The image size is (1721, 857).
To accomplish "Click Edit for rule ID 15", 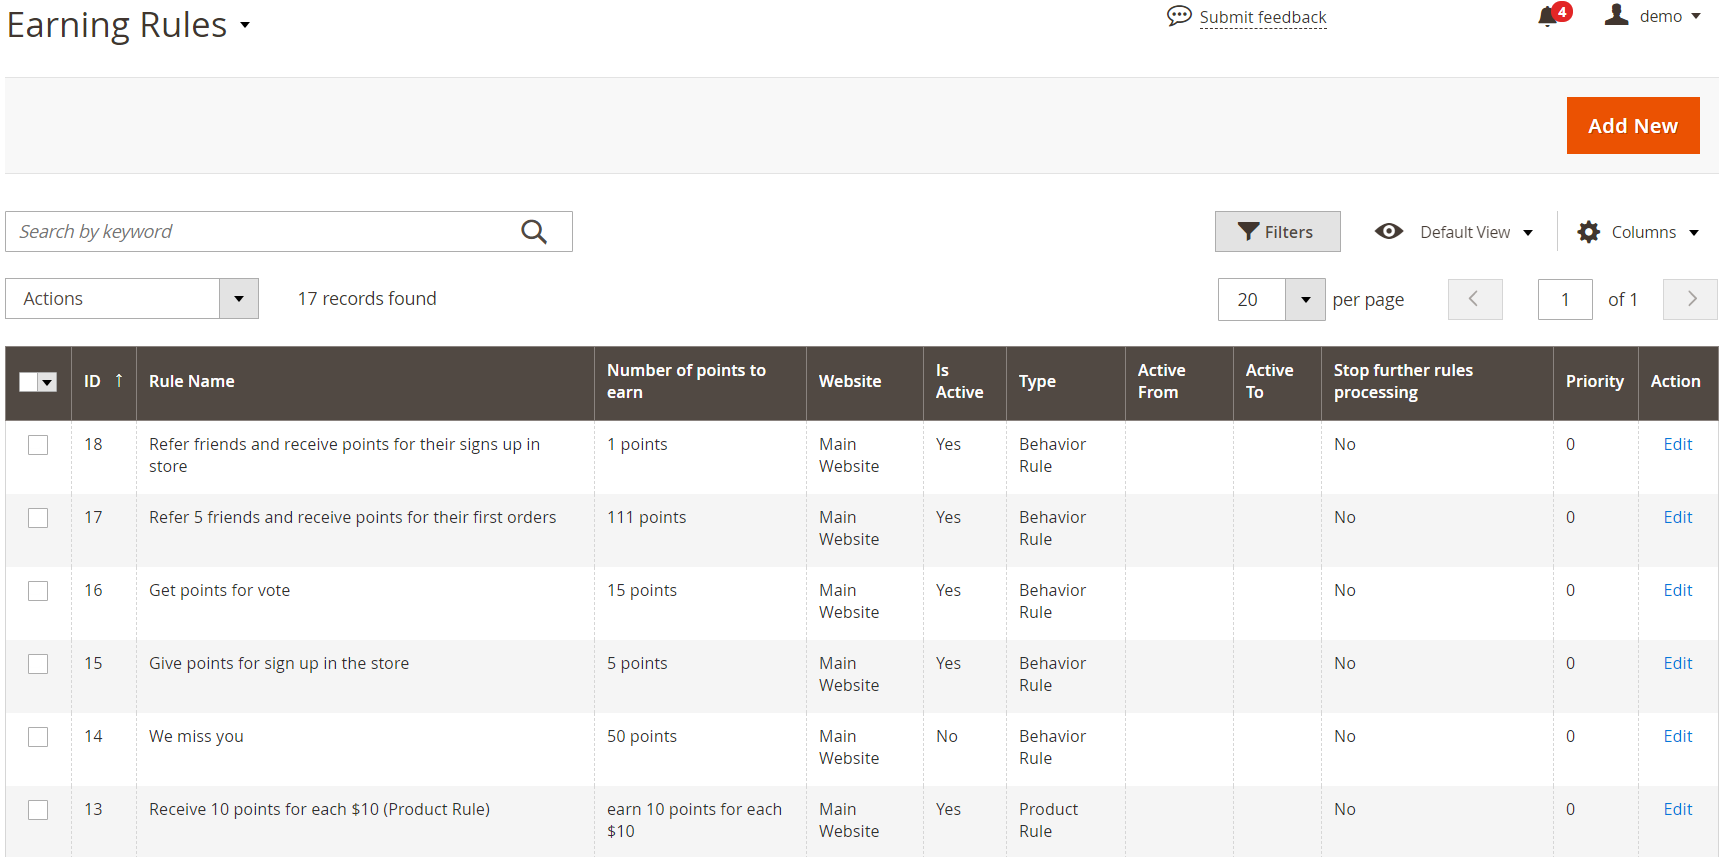I will click(1677, 663).
